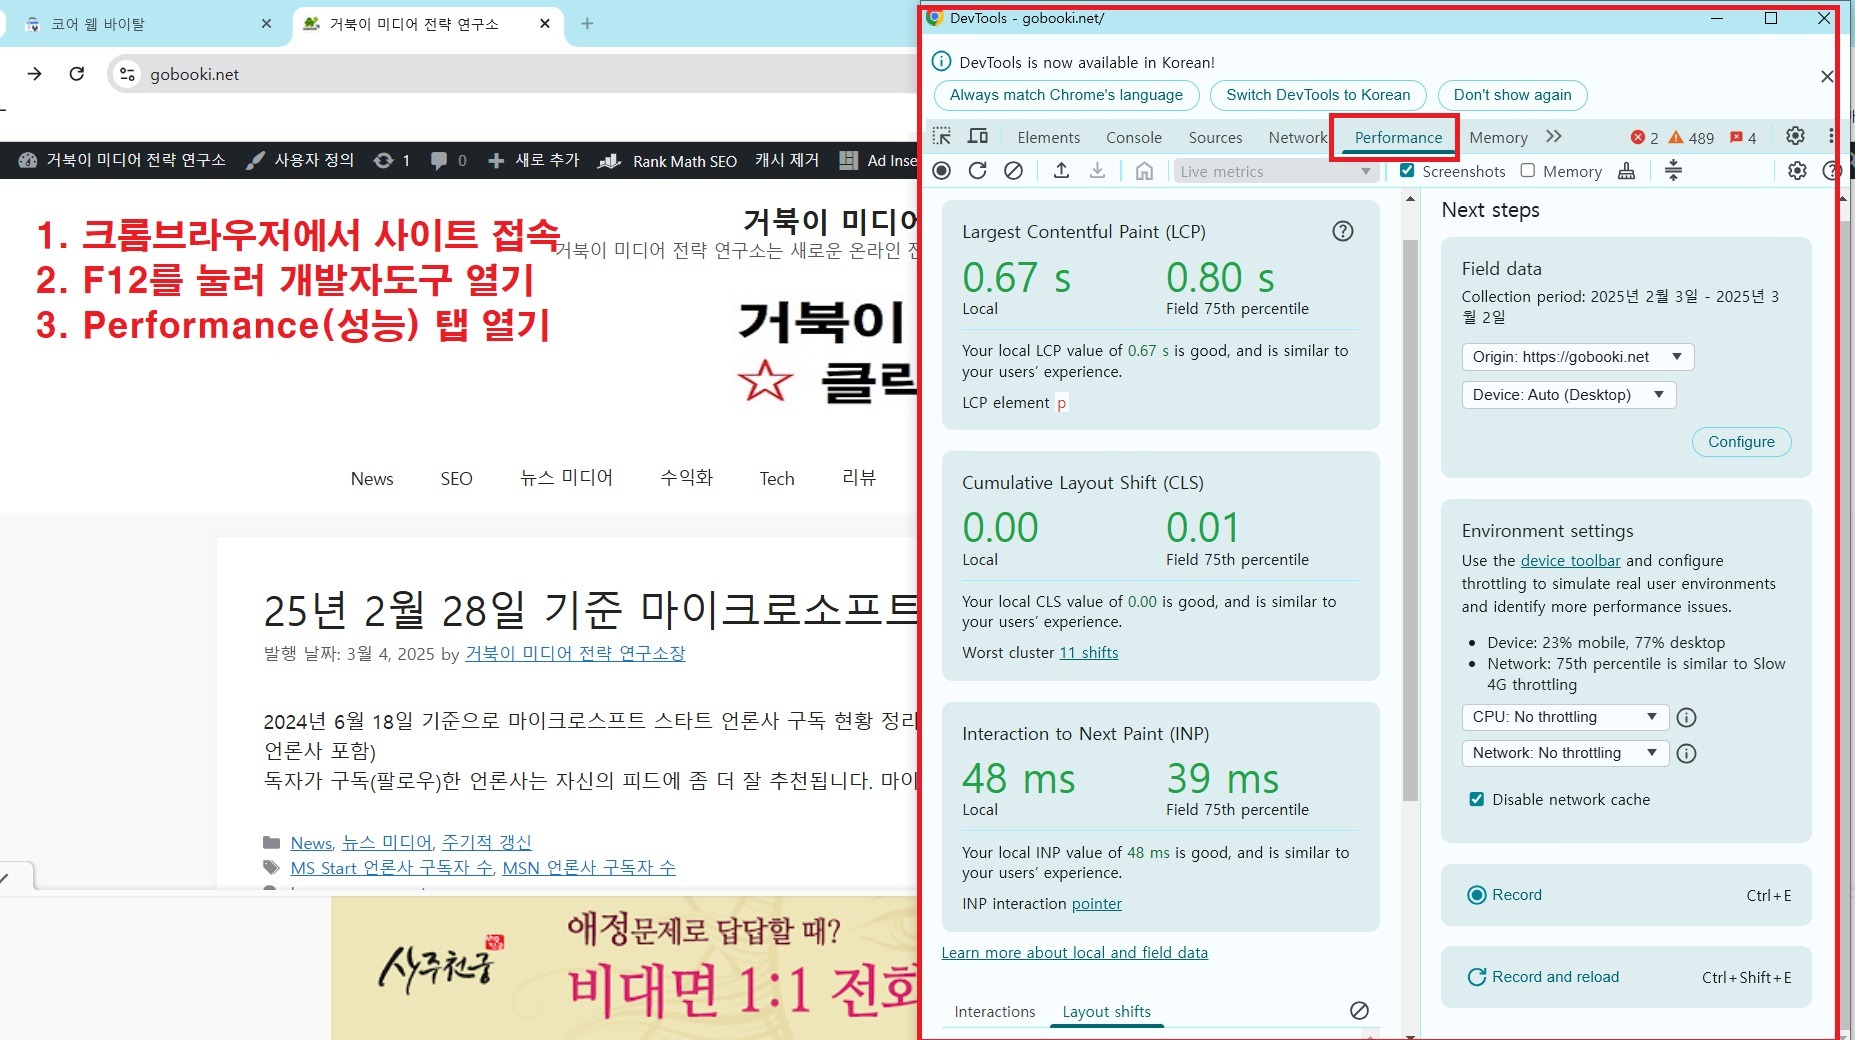The image size is (1855, 1040).
Task: Open the device toolbar link
Action: click(x=1570, y=561)
